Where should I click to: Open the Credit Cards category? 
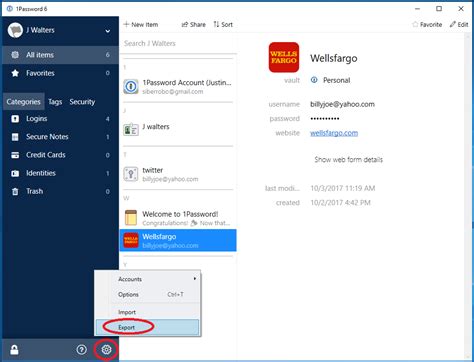click(60, 155)
